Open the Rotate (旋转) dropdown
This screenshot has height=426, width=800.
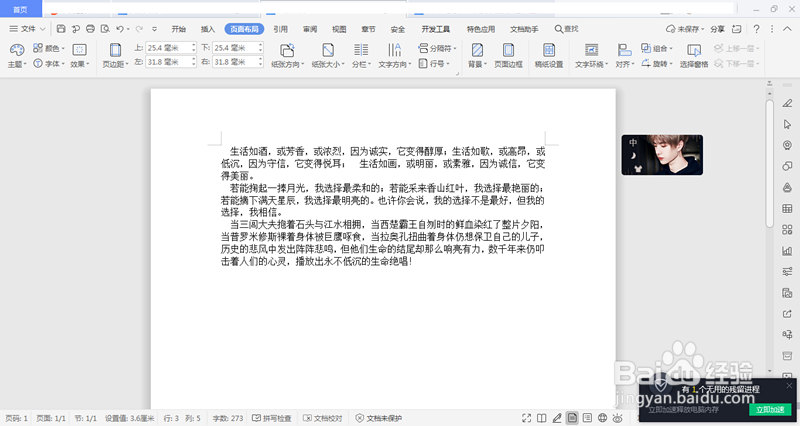(x=657, y=64)
